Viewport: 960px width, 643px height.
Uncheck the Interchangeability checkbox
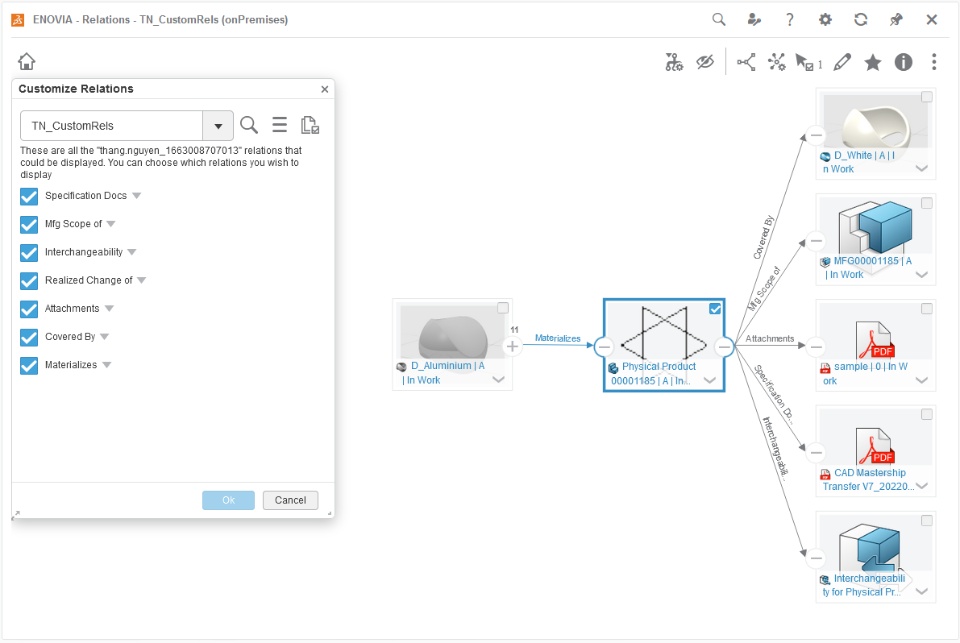29,252
